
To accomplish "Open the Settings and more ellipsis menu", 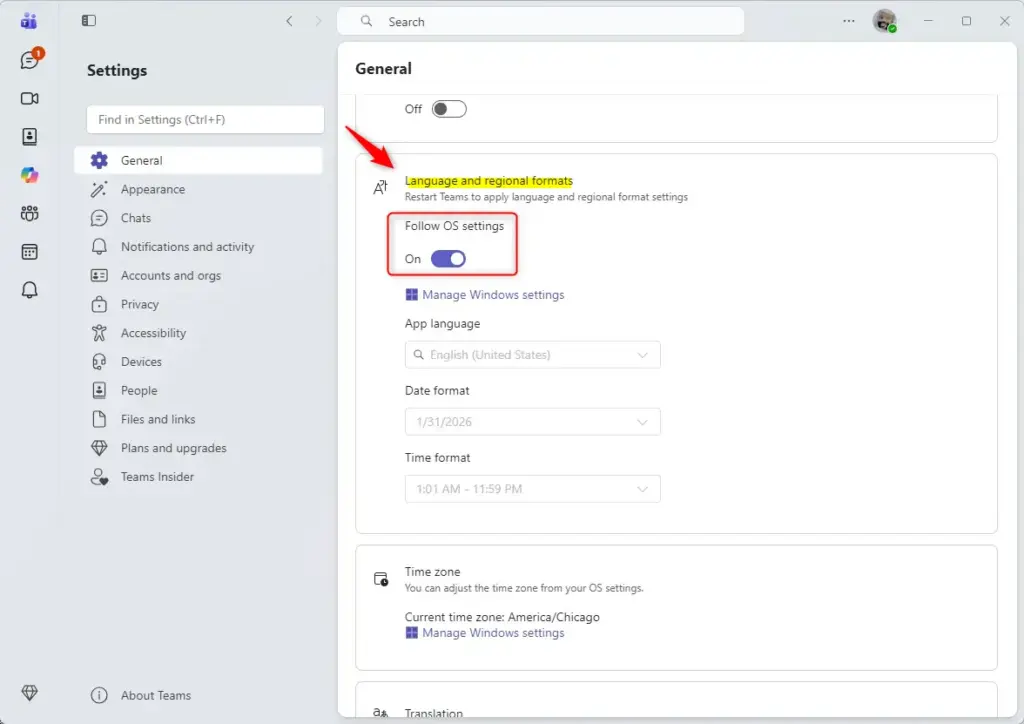I will pyautogui.click(x=848, y=21).
